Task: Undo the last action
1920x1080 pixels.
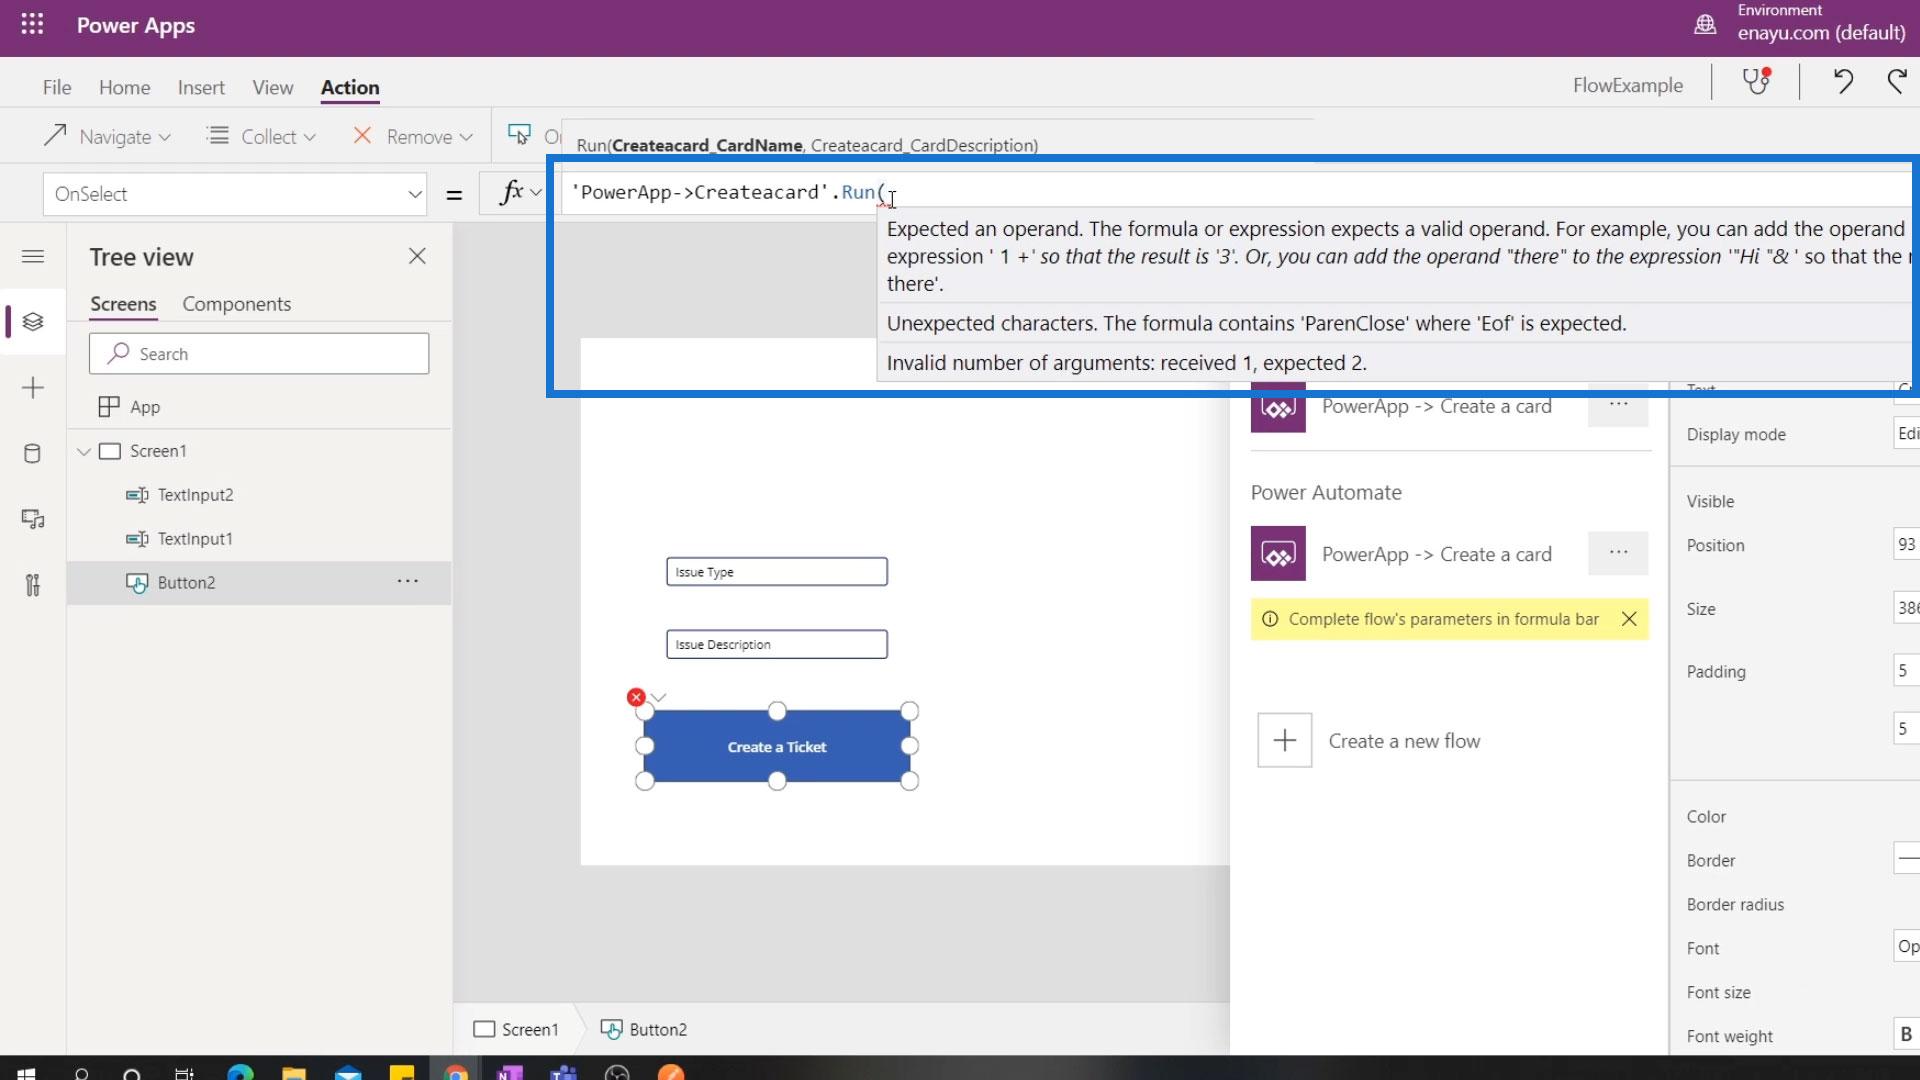Action: [x=1843, y=82]
